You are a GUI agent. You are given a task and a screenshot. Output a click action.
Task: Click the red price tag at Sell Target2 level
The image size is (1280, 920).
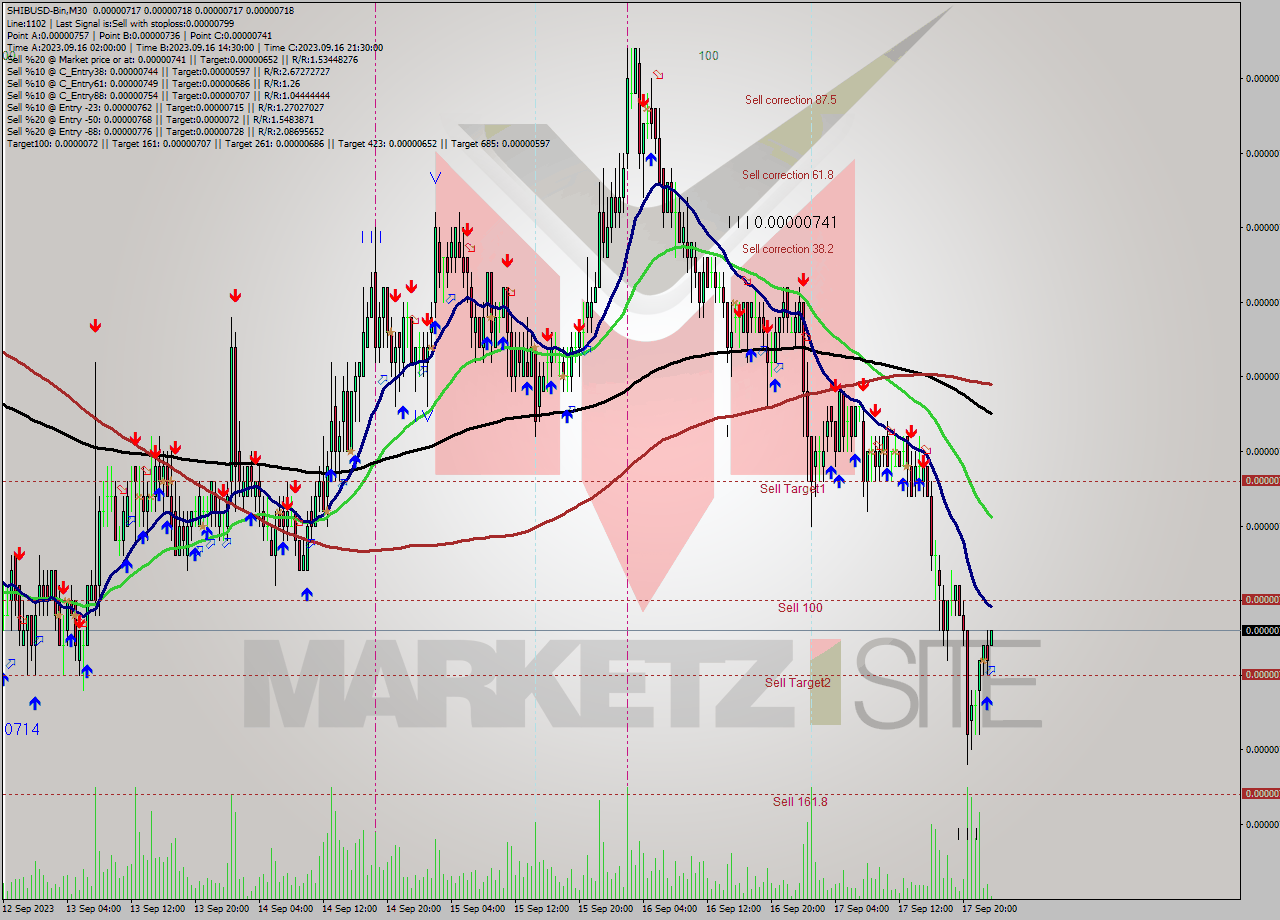1260,675
